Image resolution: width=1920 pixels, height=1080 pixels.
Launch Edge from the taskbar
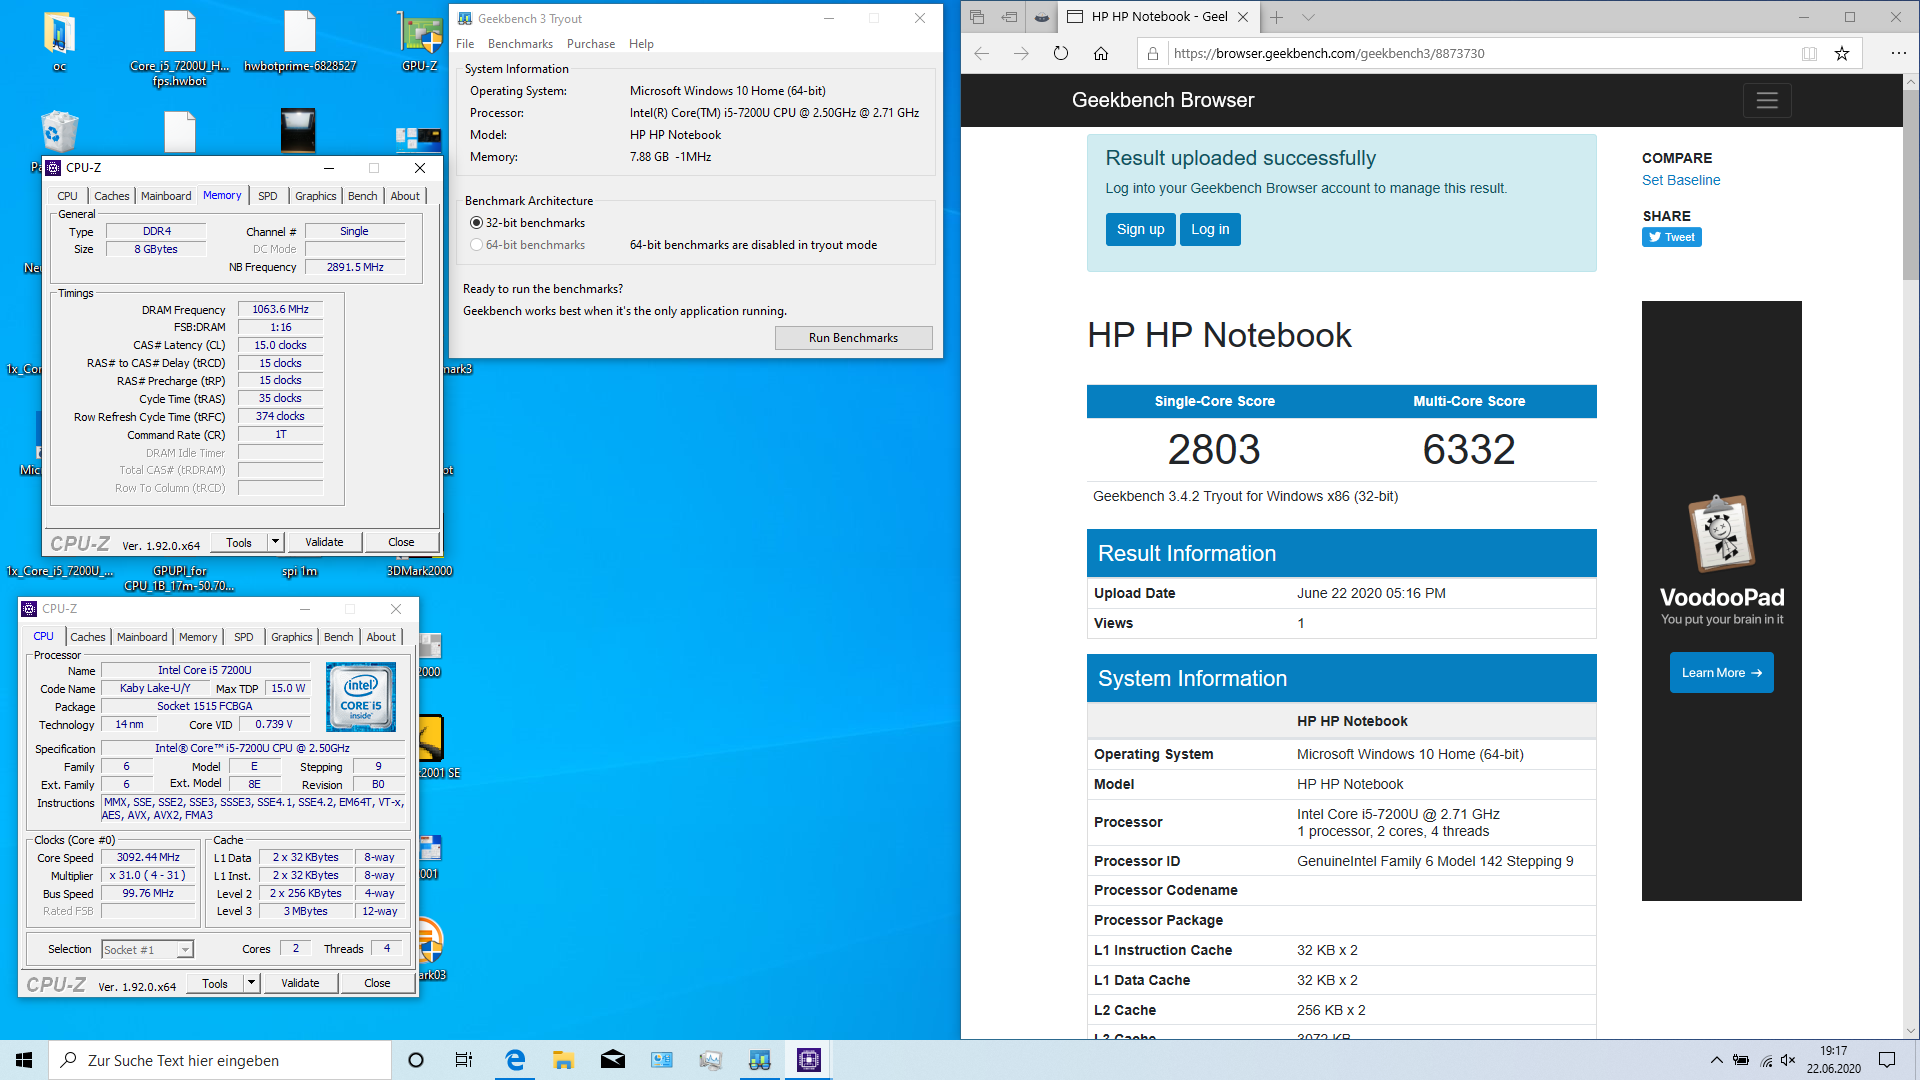pyautogui.click(x=515, y=1060)
